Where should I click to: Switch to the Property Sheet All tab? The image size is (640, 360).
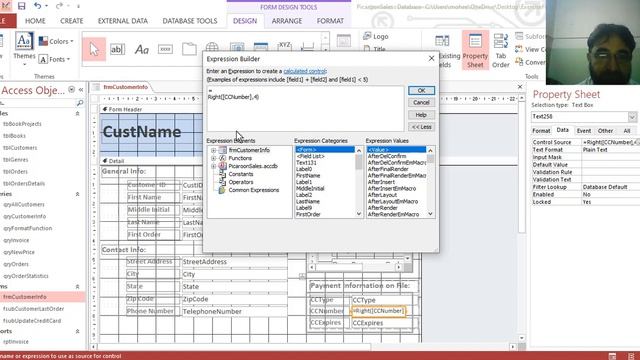627,131
